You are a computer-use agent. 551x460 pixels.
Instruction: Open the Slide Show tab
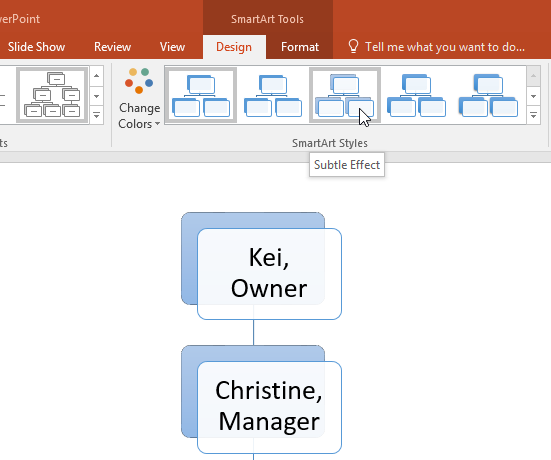tap(36, 47)
